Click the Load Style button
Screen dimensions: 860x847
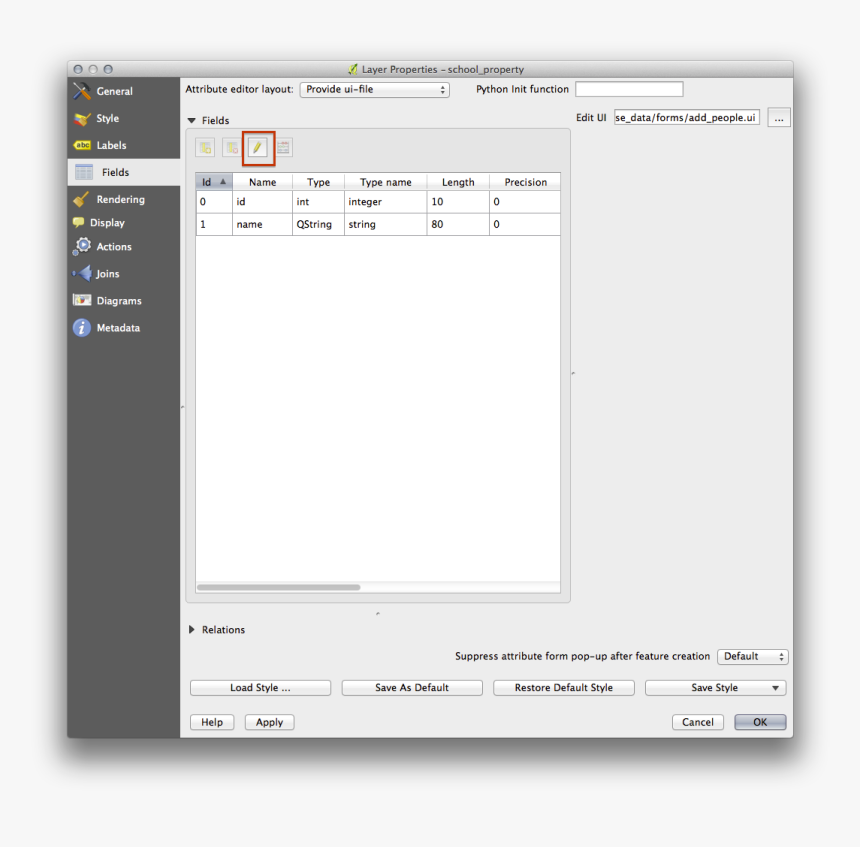(260, 687)
